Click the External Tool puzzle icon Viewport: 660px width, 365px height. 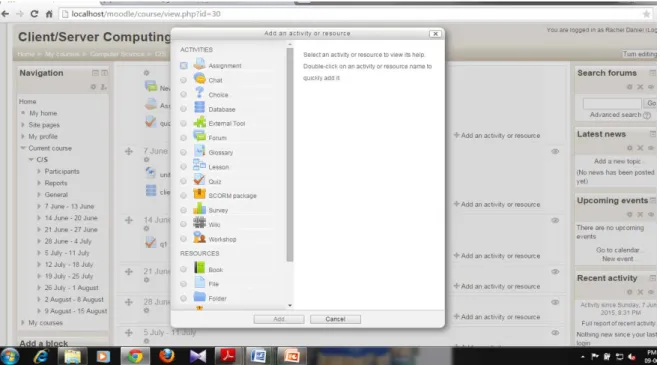click(x=199, y=123)
